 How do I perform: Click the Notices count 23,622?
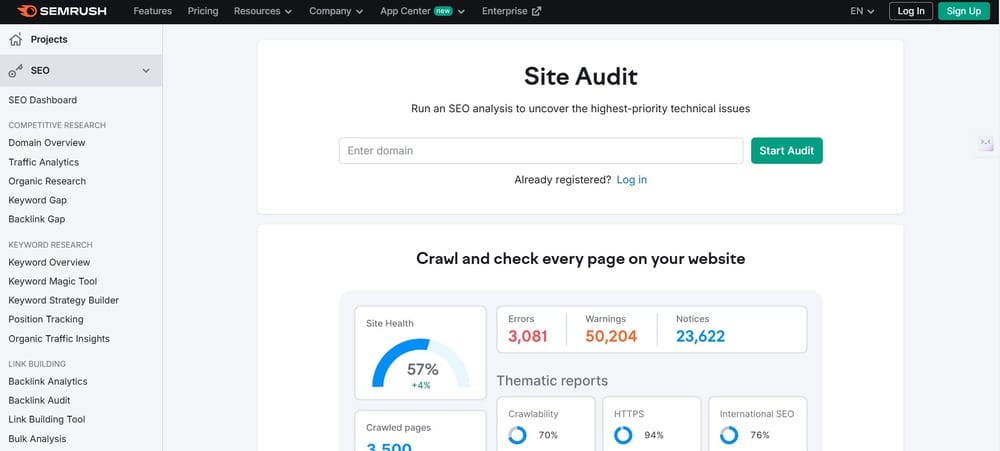[x=700, y=336]
